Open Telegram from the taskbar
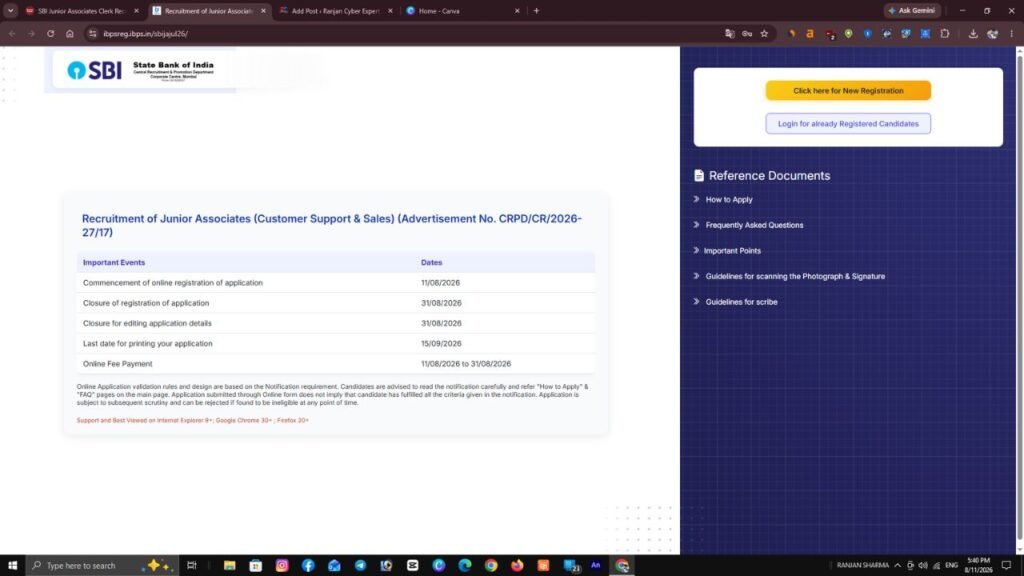The width and height of the screenshot is (1024, 576). pyautogui.click(x=360, y=565)
